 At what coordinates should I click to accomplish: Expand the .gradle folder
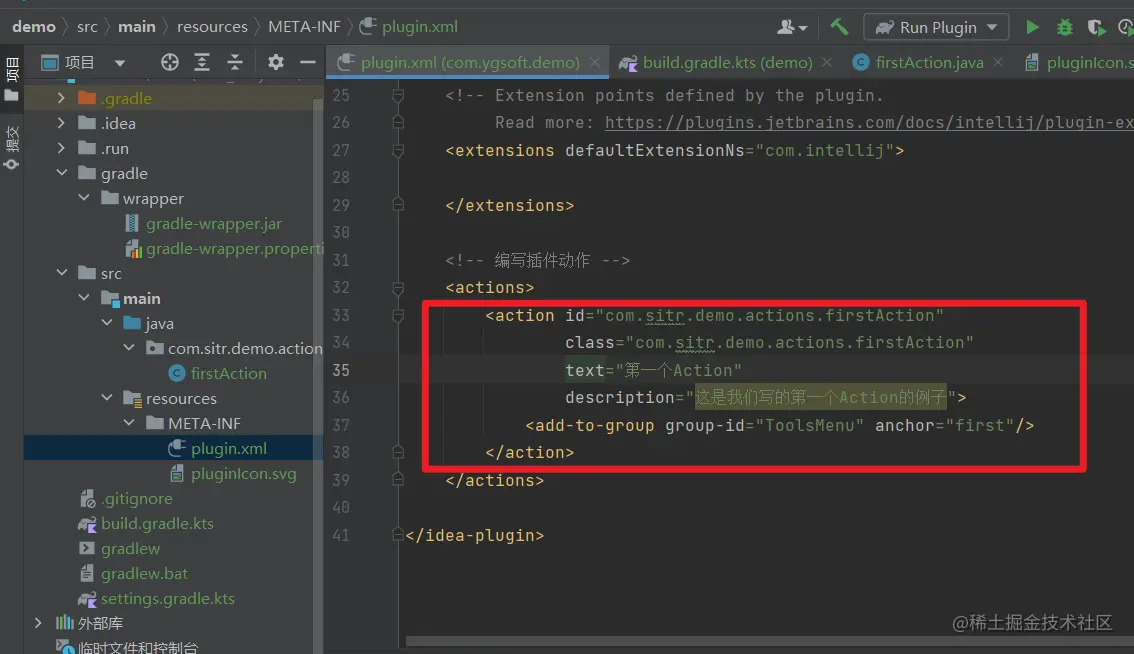point(61,98)
